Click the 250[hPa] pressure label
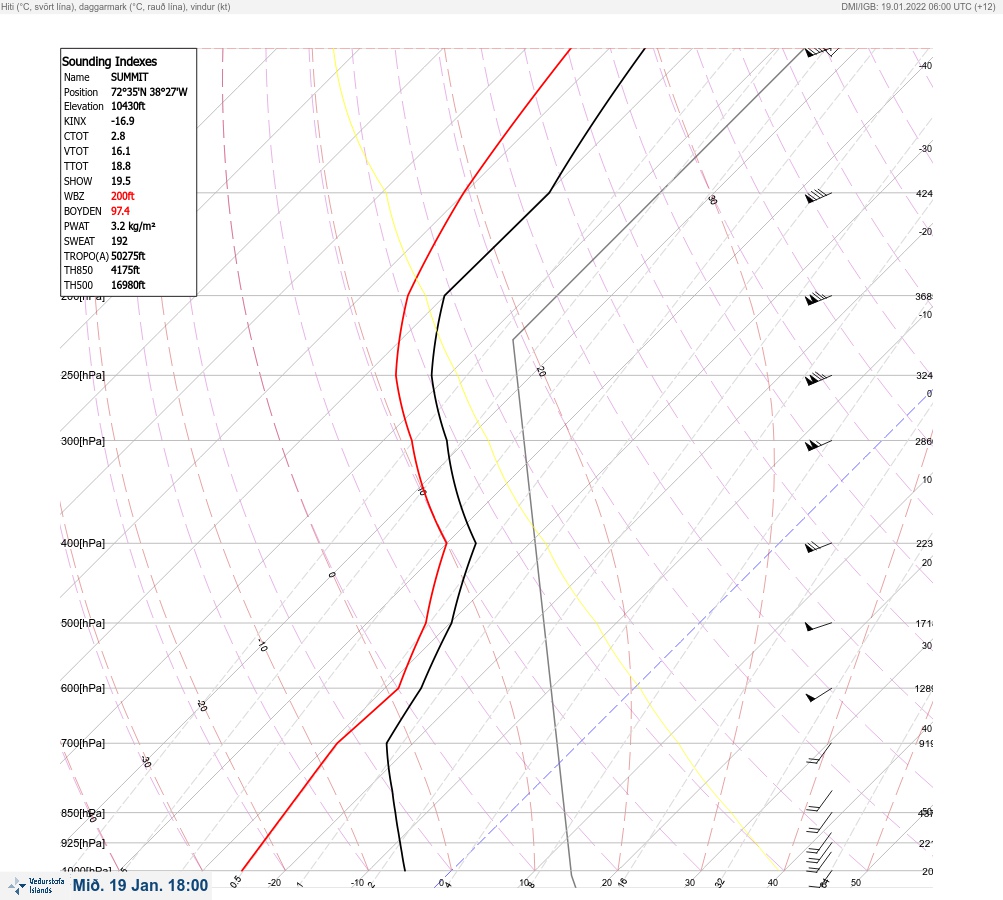1003x900 pixels. pos(83,375)
